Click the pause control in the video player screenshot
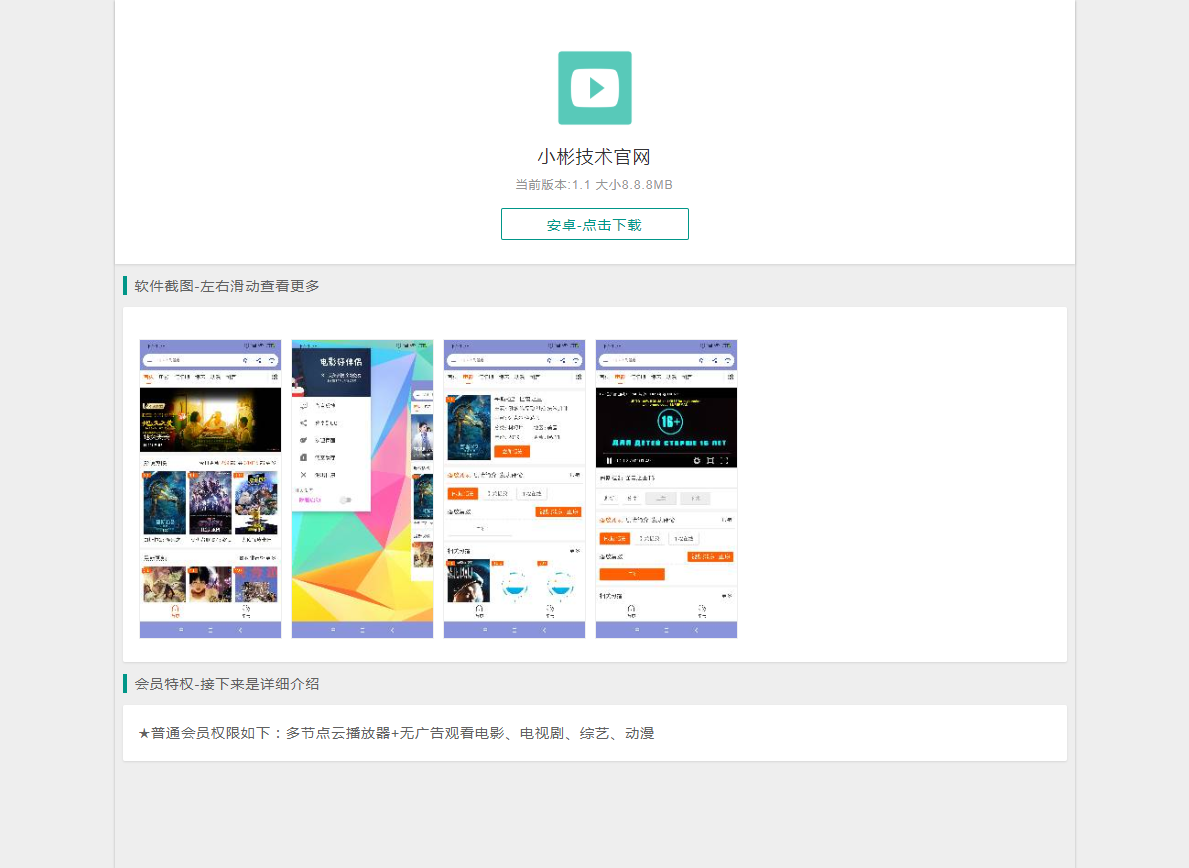This screenshot has height=868, width=1189. pyautogui.click(x=609, y=461)
